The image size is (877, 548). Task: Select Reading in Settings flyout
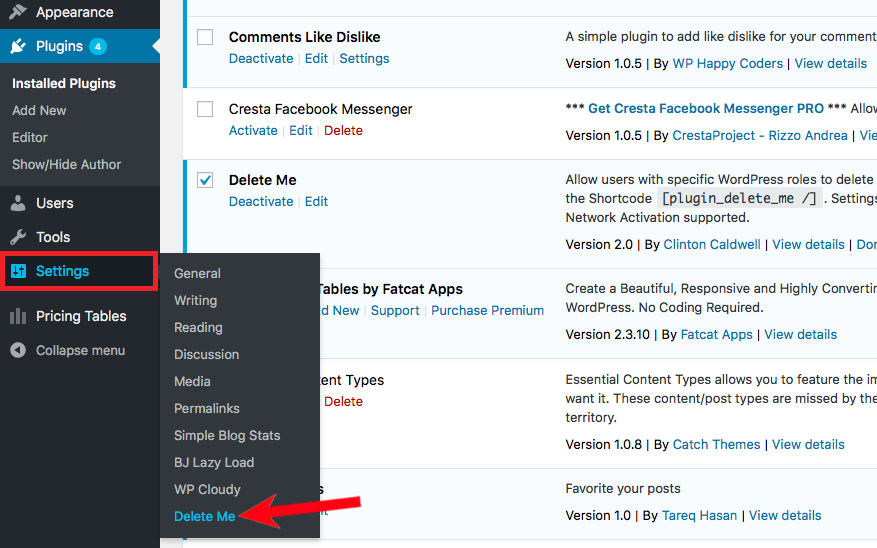(198, 327)
